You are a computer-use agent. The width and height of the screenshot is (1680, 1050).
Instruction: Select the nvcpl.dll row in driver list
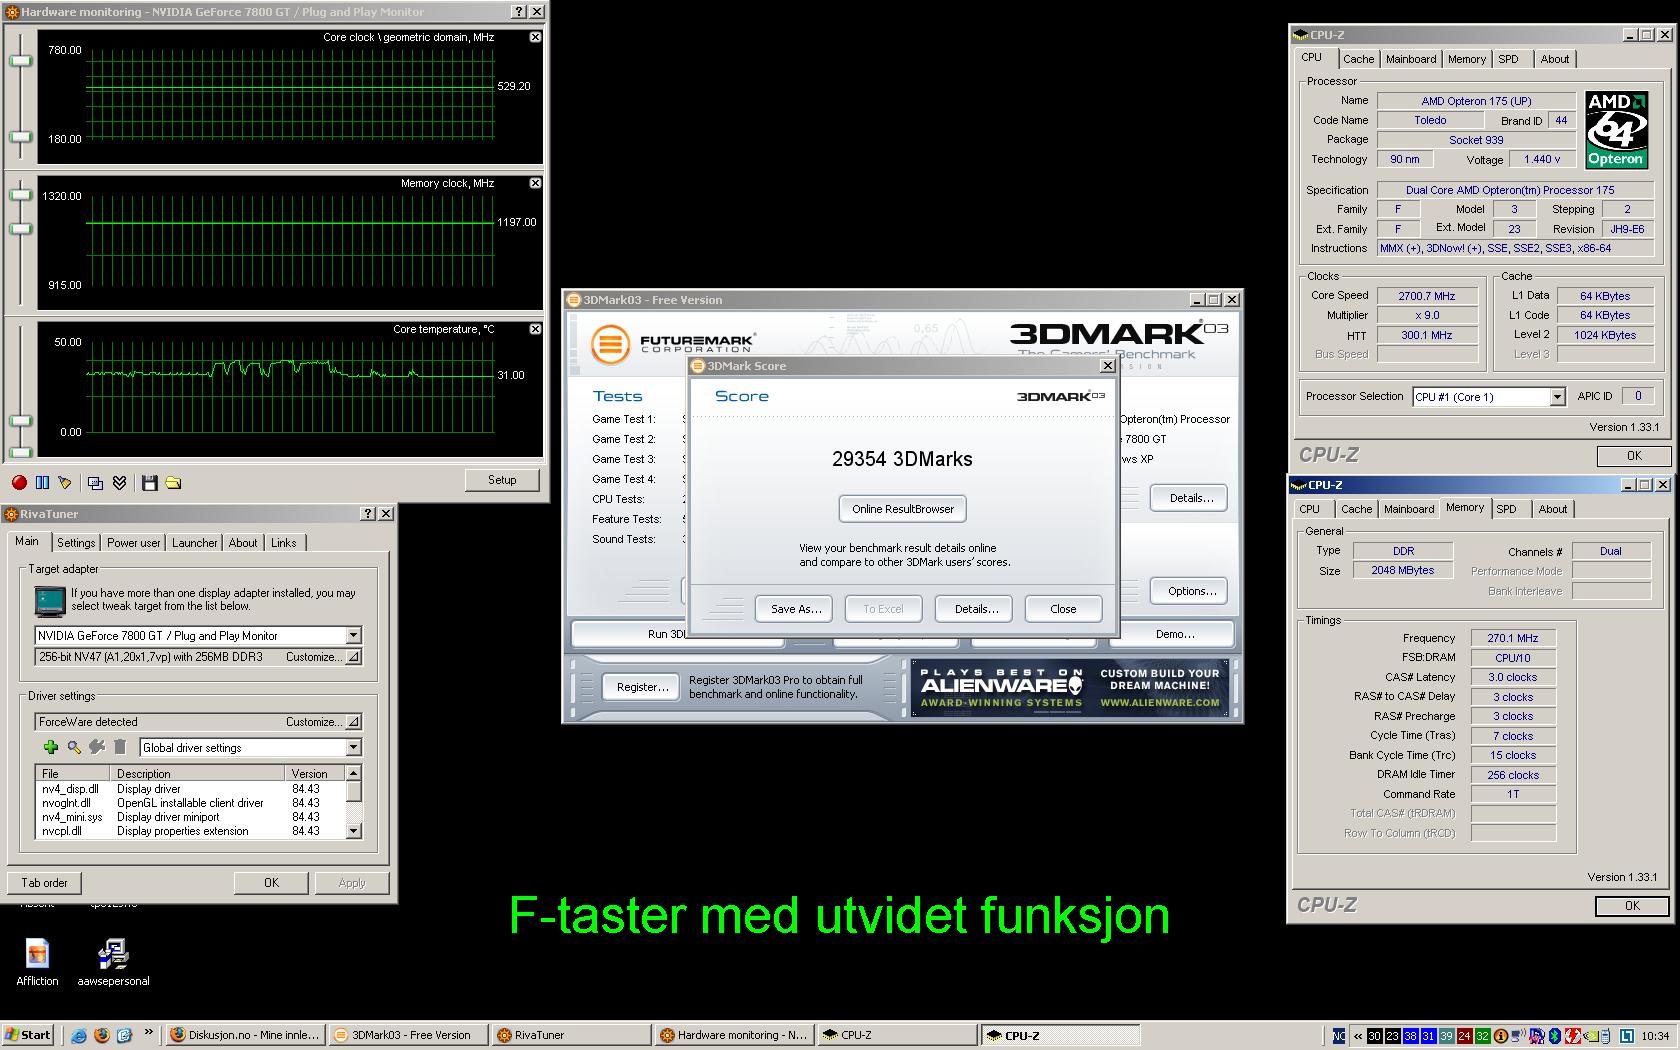point(190,831)
